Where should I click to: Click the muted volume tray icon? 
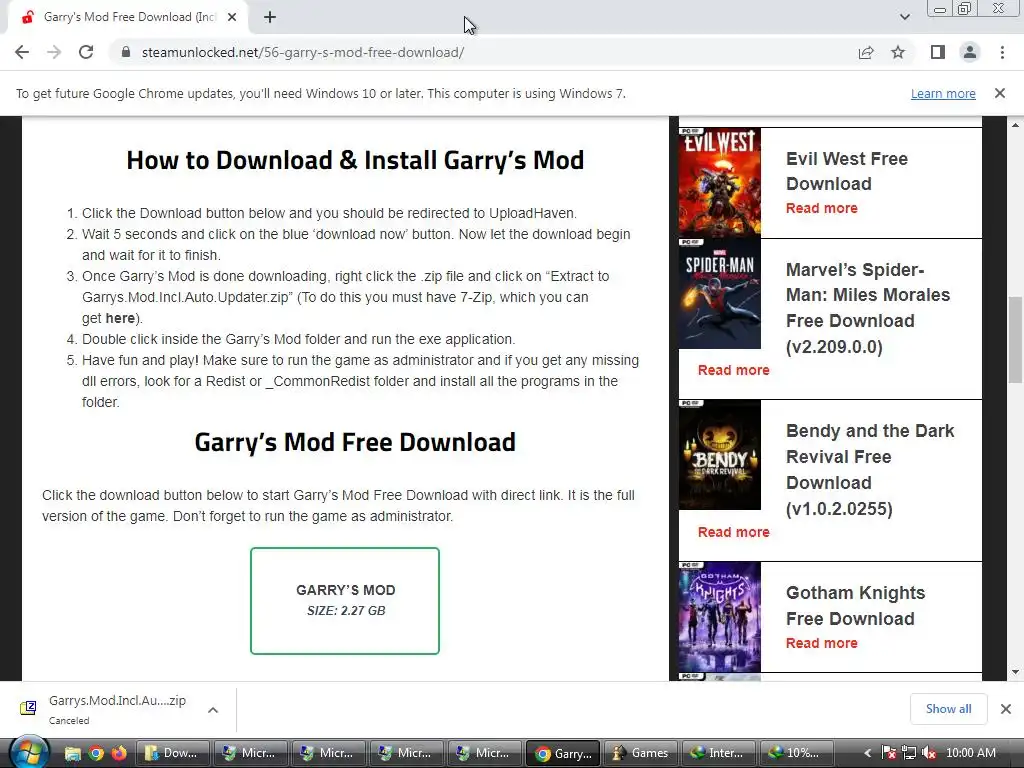[x=929, y=753]
